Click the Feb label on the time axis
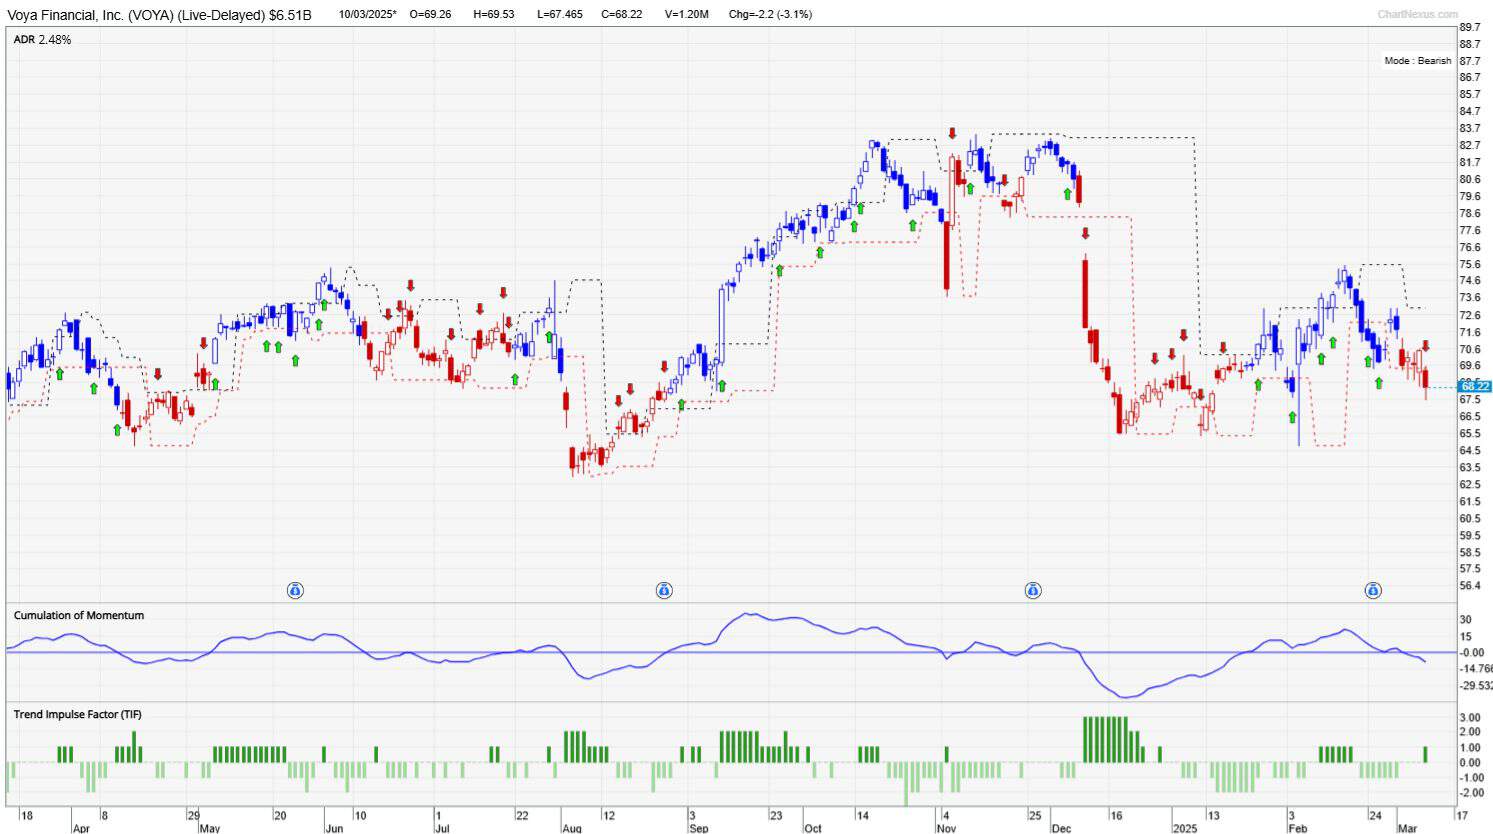The width and height of the screenshot is (1493, 834). click(x=1297, y=829)
